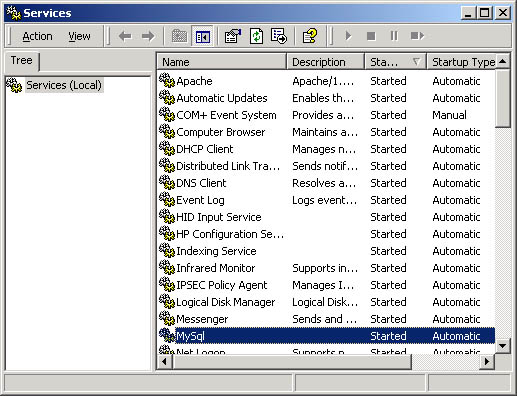Click the horizontal scrollbar thumb
This screenshot has width=517, height=396.
(292, 362)
